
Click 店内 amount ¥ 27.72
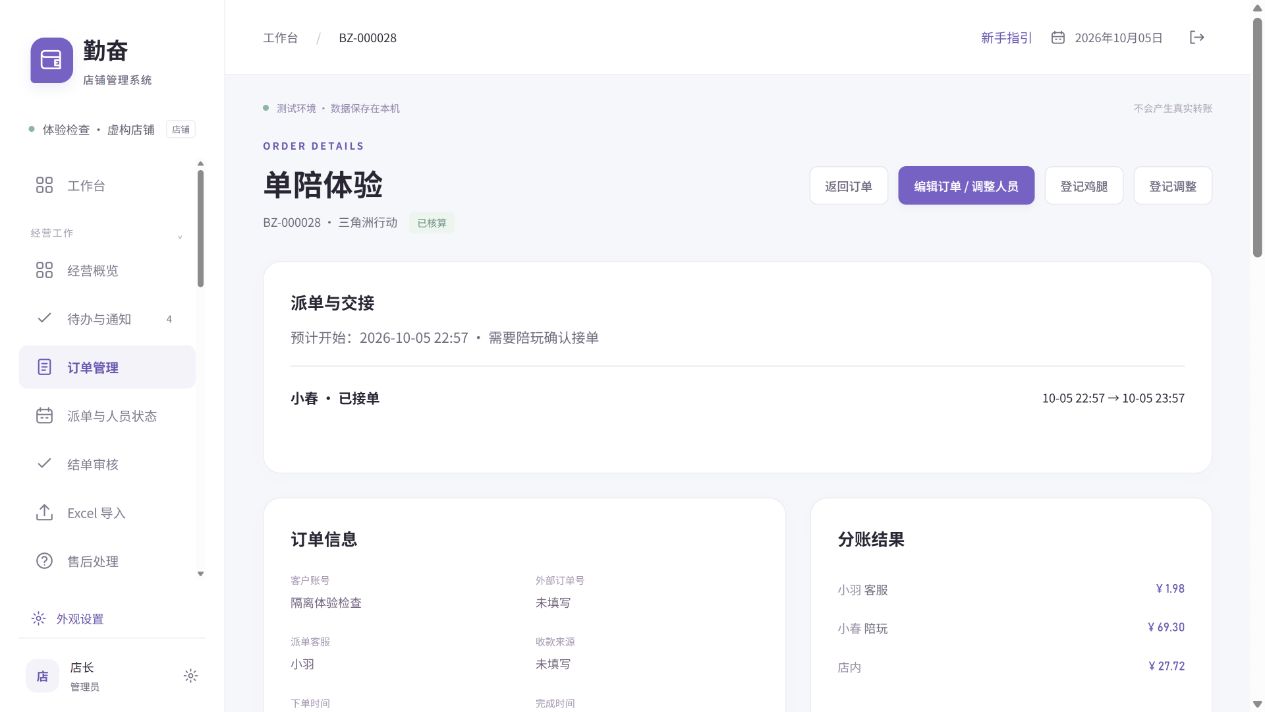point(1166,666)
